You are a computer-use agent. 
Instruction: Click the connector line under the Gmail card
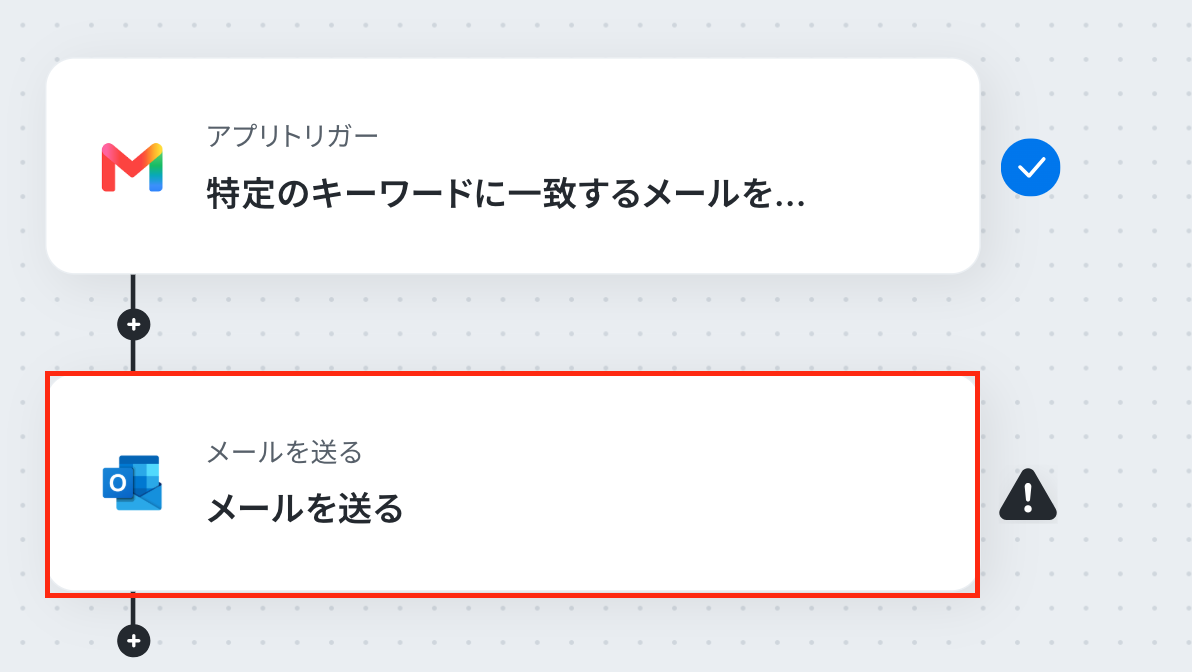point(133,290)
